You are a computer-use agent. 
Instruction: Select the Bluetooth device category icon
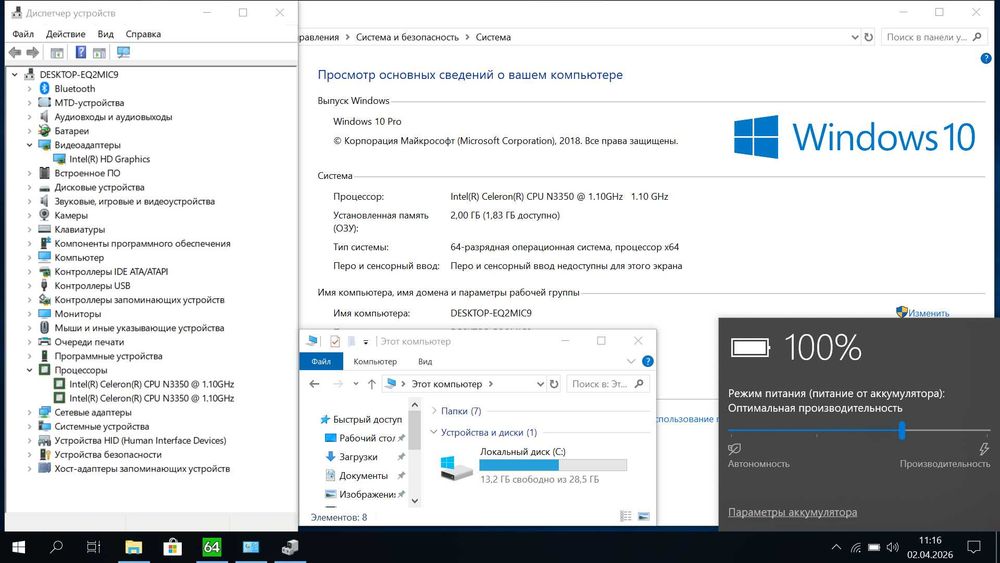pyautogui.click(x=44, y=89)
